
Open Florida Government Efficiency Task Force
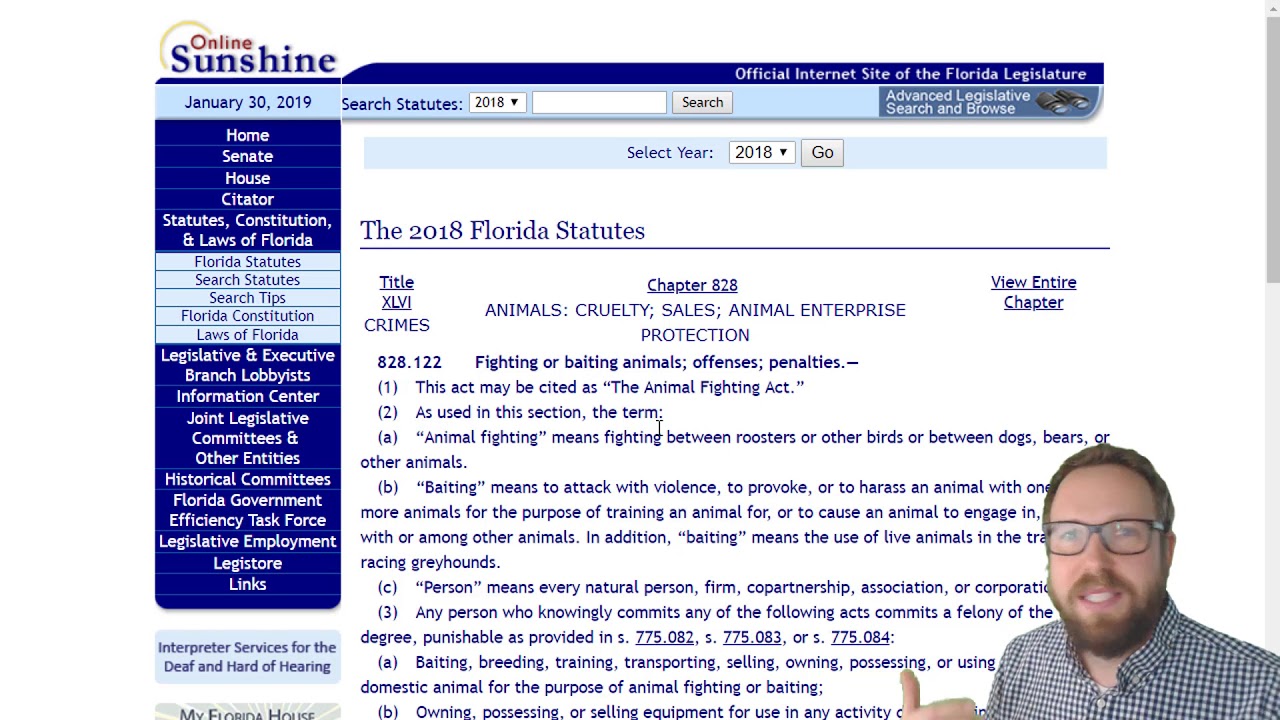coord(247,510)
